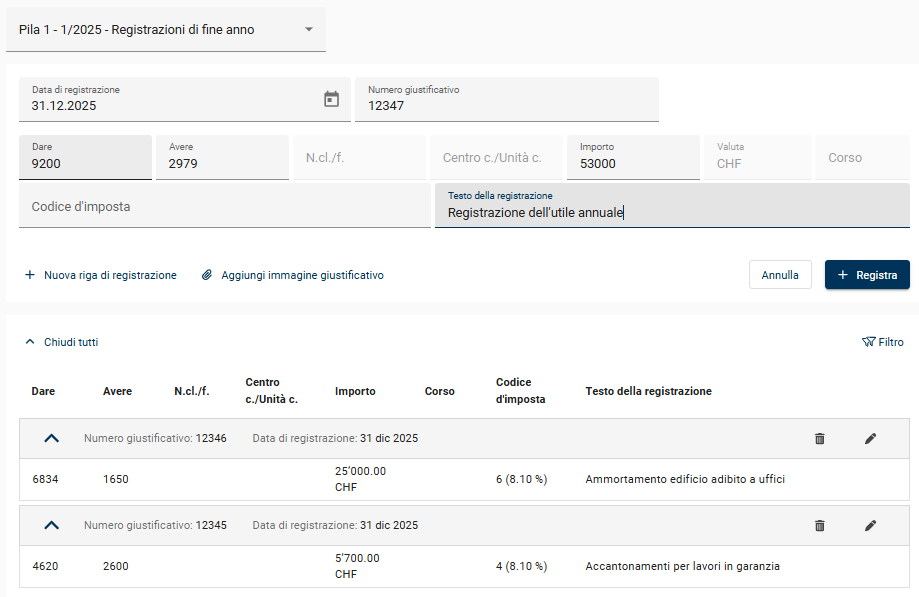This screenshot has height=597, width=919.
Task: Click Aggiungi immagine giustificativo paperclip link
Action: [292, 275]
